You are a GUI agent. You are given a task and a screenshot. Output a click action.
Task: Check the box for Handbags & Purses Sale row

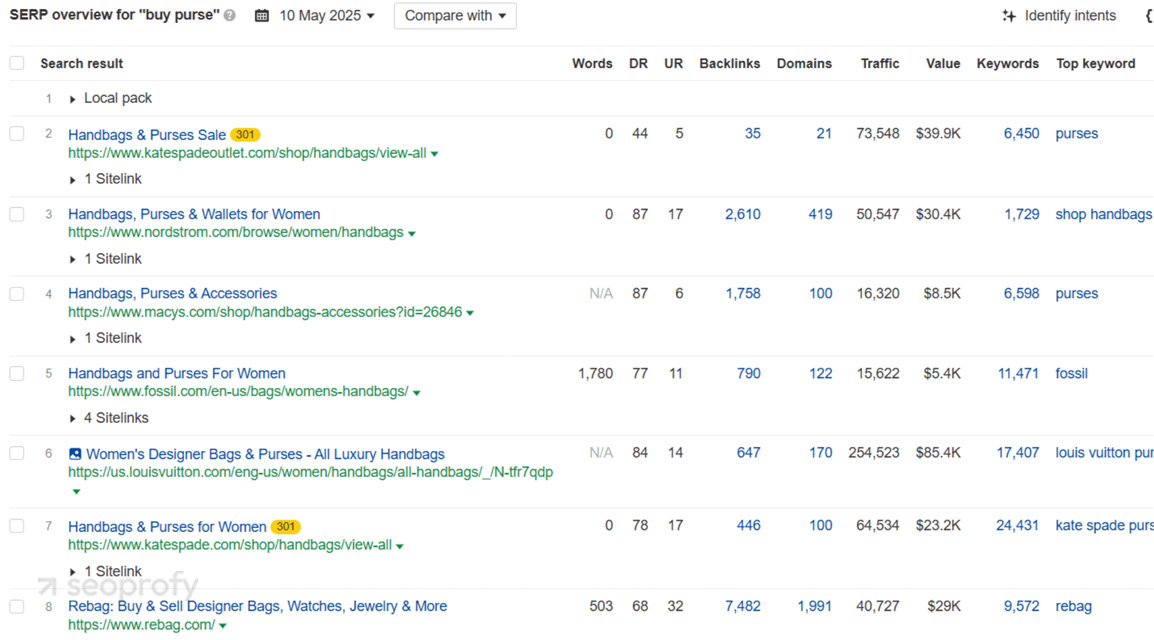tap(17, 133)
